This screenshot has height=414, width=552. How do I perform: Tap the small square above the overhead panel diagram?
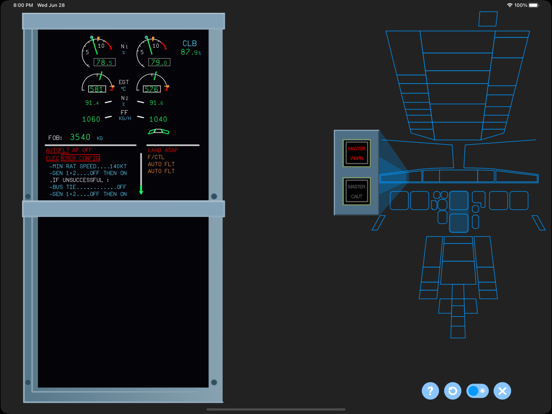488,19
